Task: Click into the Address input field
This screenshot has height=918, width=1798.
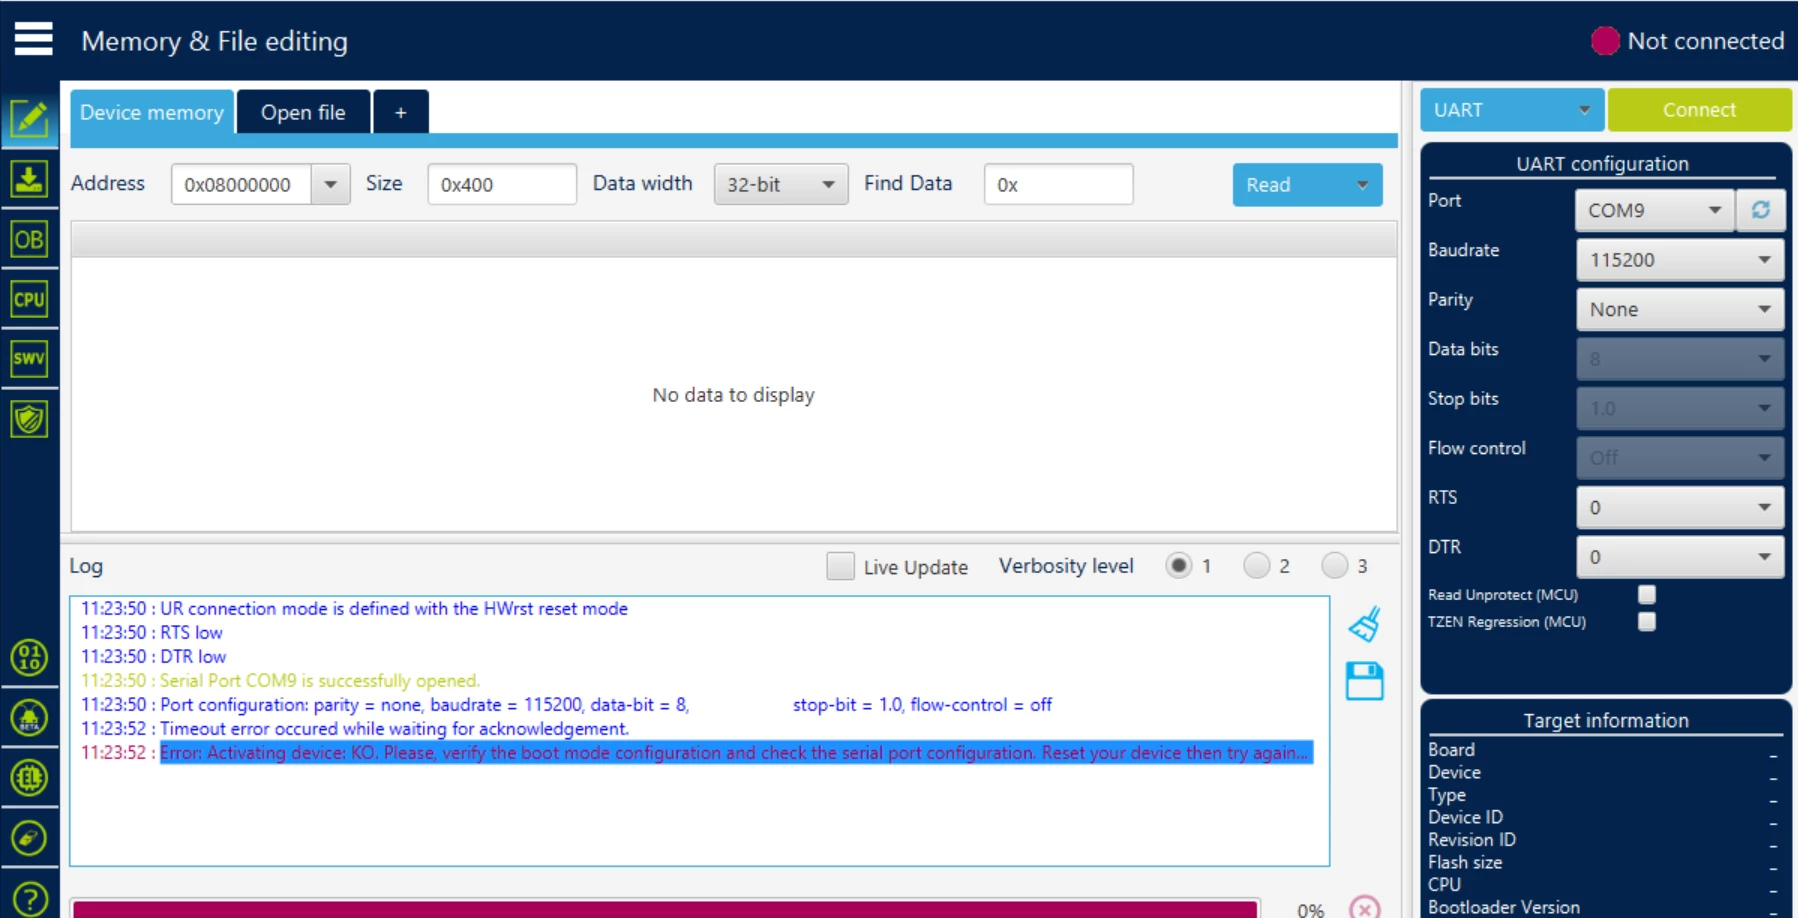Action: click(x=241, y=184)
